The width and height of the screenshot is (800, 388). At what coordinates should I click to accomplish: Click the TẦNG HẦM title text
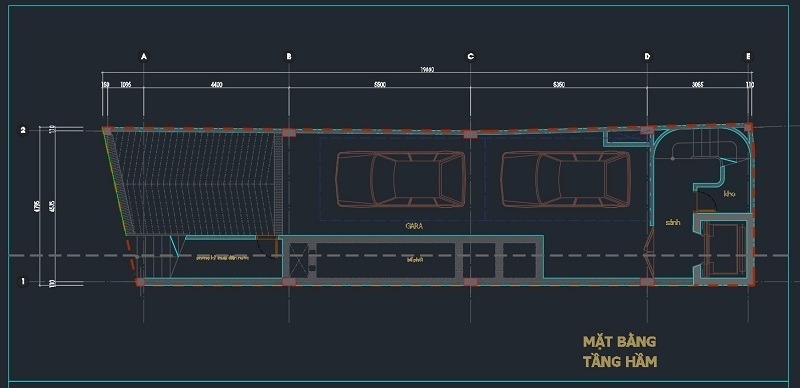coord(620,361)
